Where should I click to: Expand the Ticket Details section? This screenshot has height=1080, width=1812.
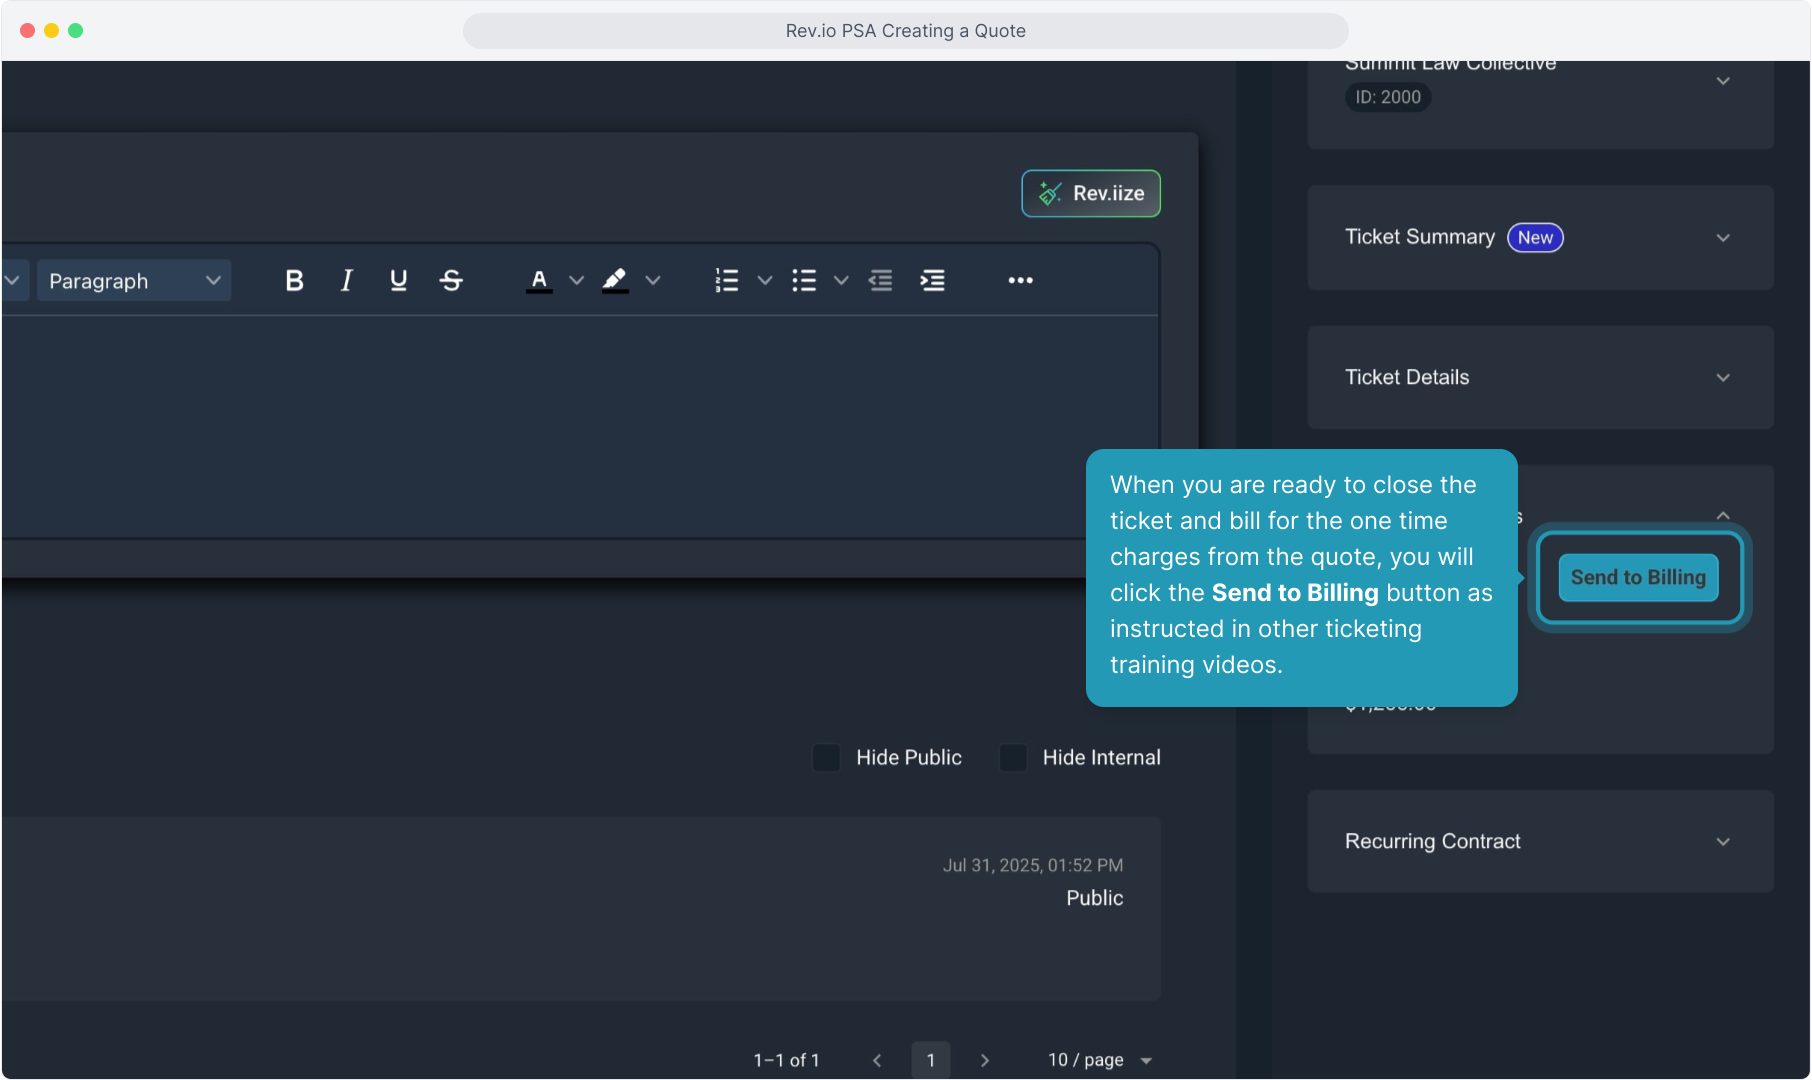point(1722,378)
